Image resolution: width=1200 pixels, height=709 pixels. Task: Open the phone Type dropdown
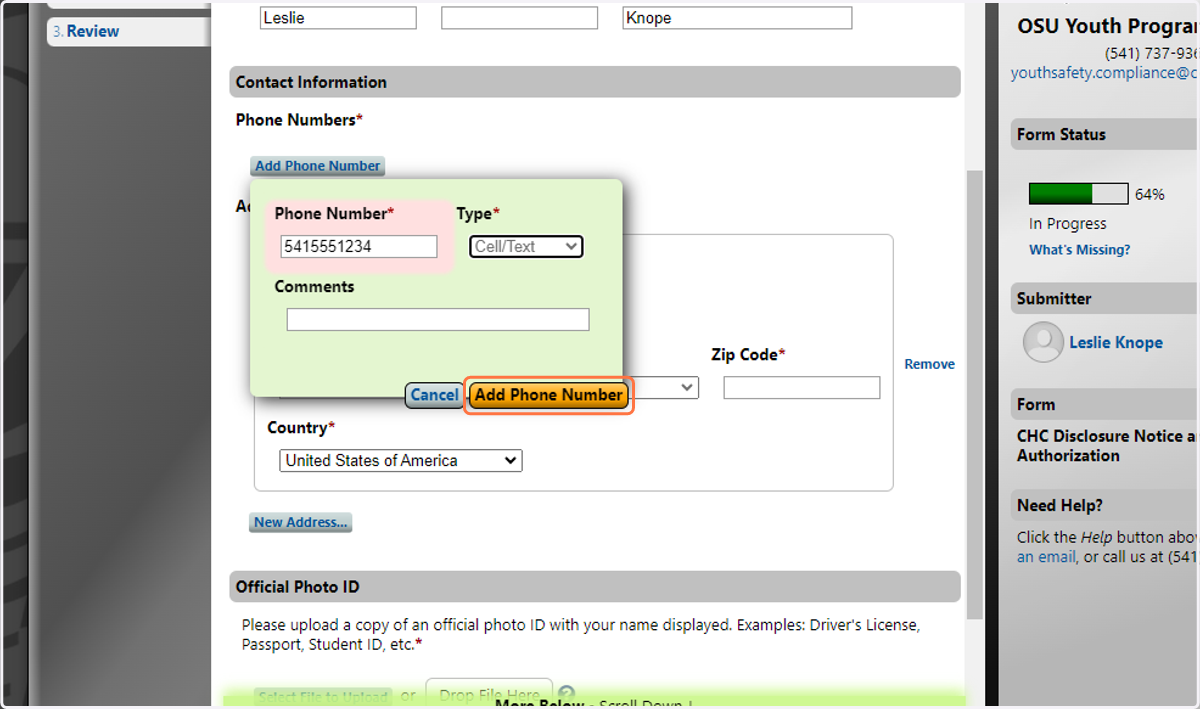[526, 246]
